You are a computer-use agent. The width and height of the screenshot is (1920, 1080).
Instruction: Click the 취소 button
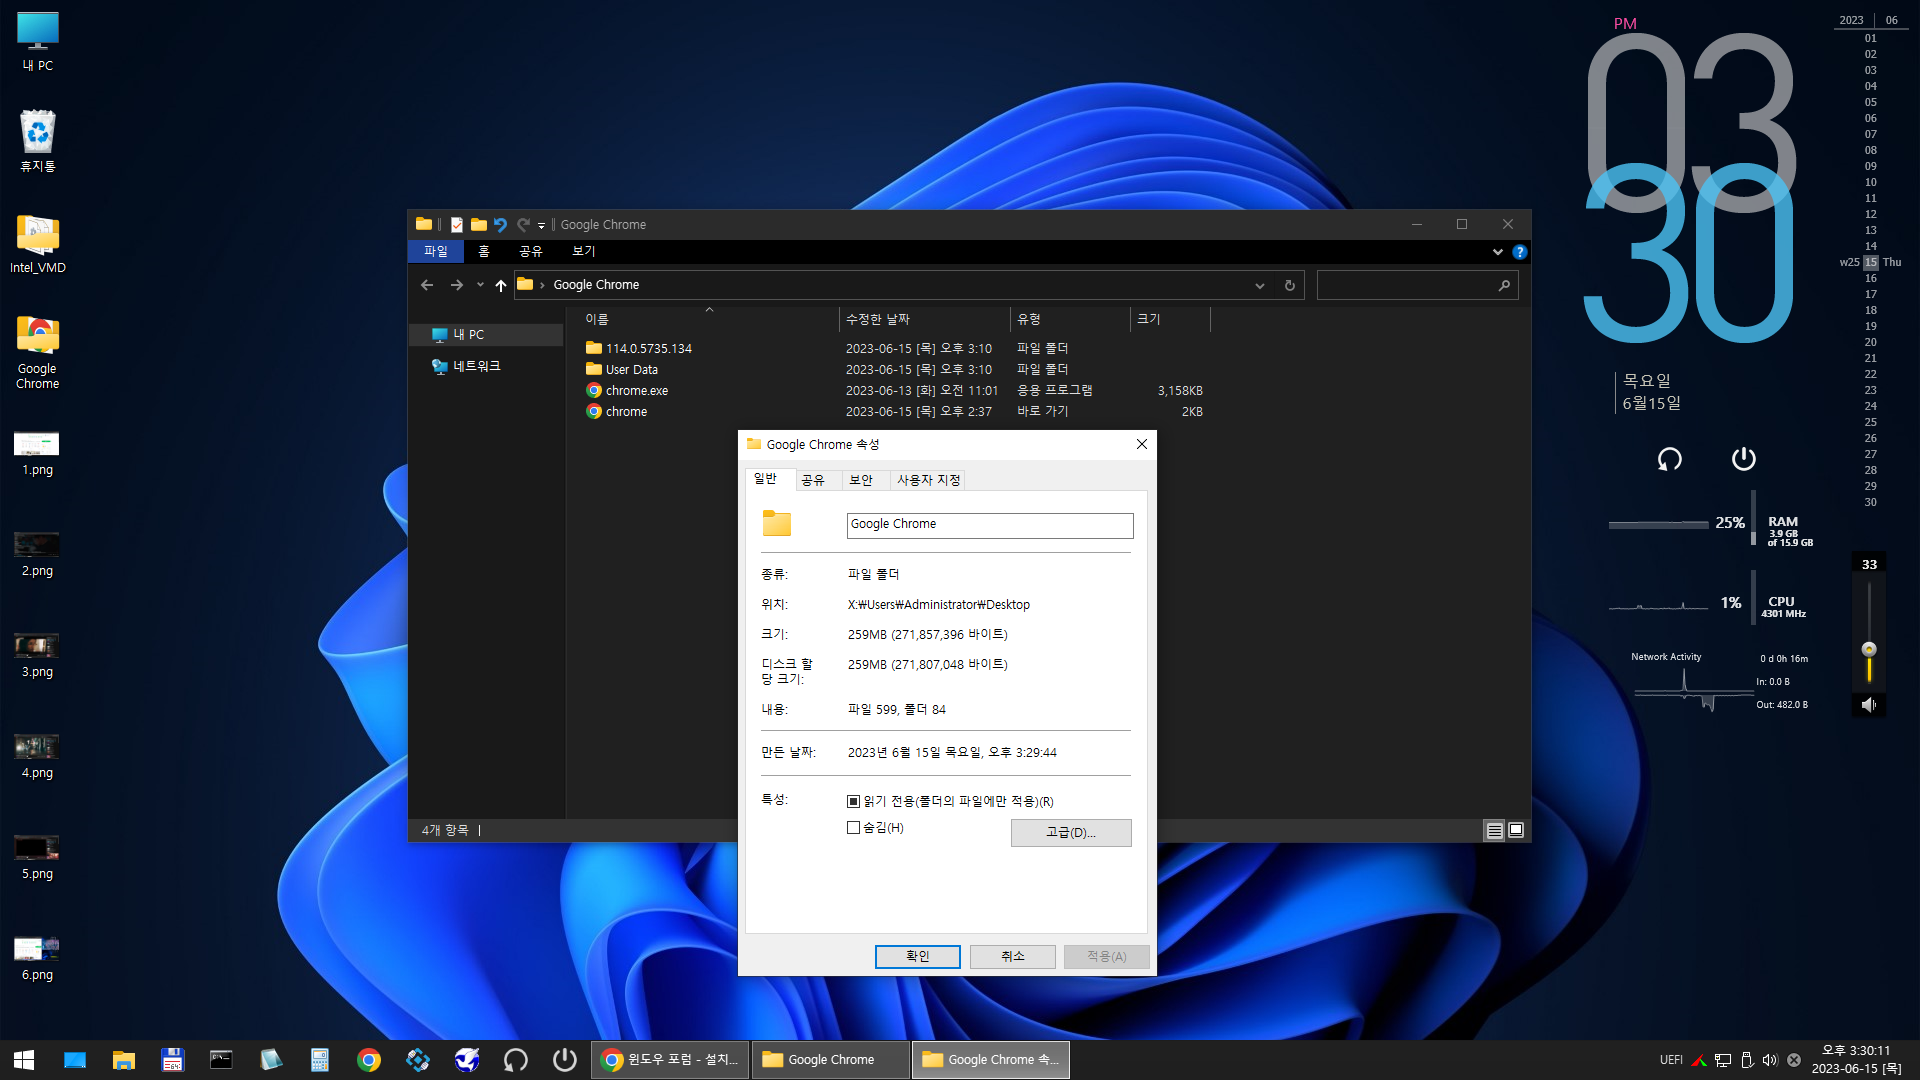(x=1013, y=957)
